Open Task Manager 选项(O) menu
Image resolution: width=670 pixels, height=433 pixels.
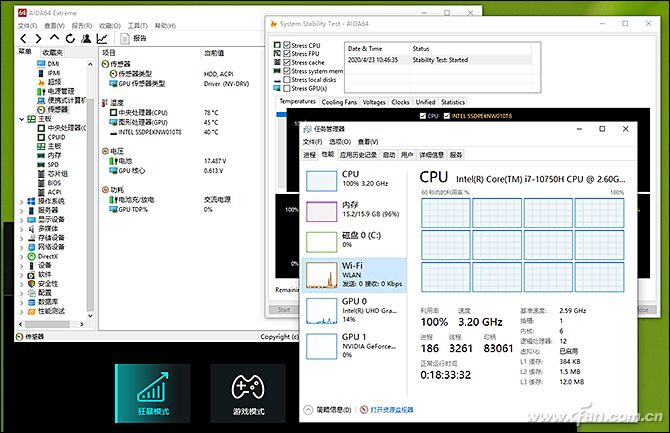click(340, 141)
